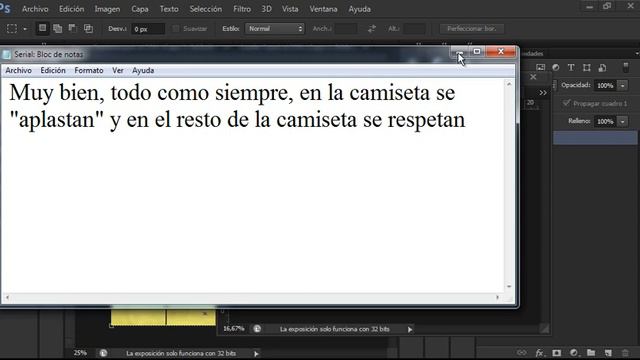640x360 pixels.
Task: Open Photoshop Filtro menu
Action: pos(242,9)
